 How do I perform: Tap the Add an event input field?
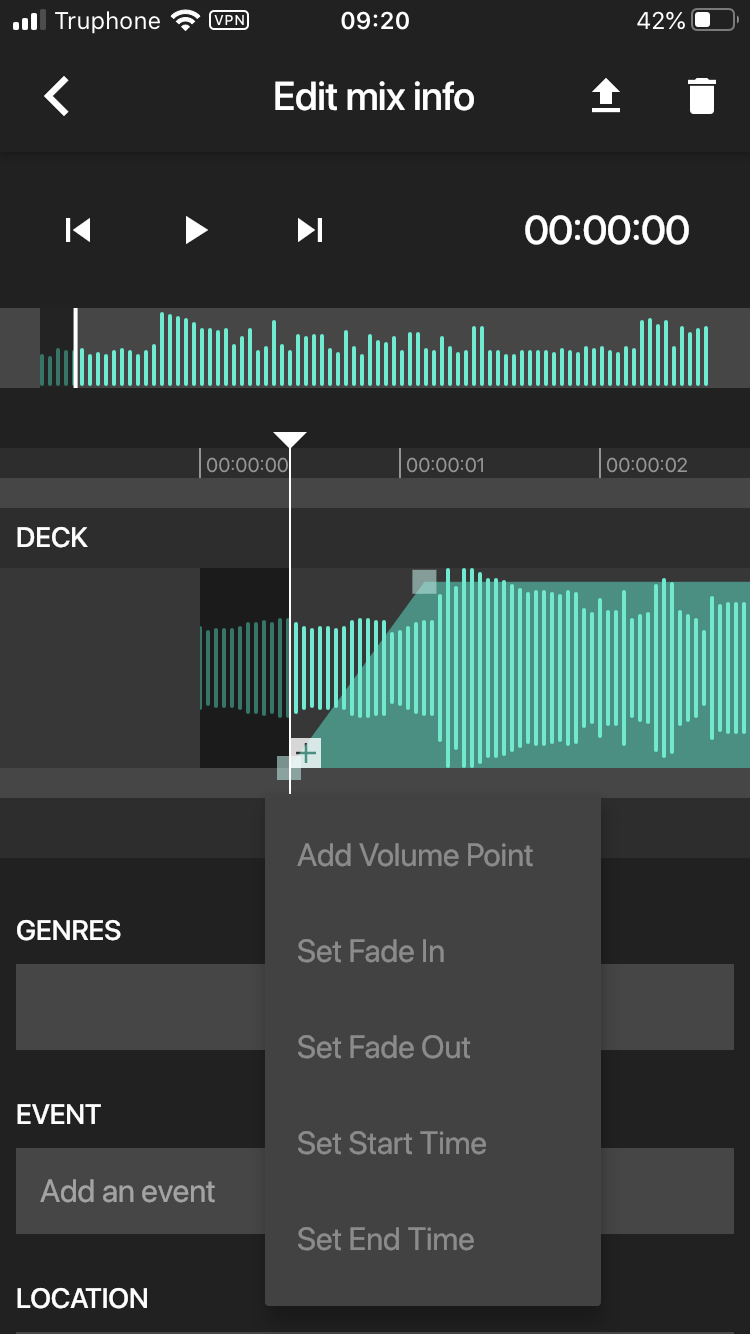127,1191
